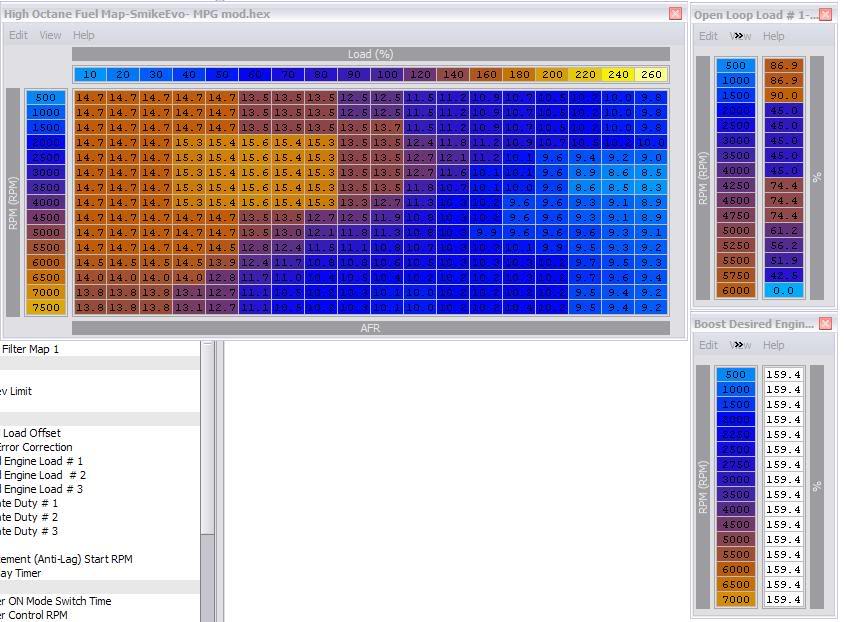Open View menu in Boost Desired Engine window
Image resolution: width=844 pixels, height=622 pixels.
tap(740, 345)
